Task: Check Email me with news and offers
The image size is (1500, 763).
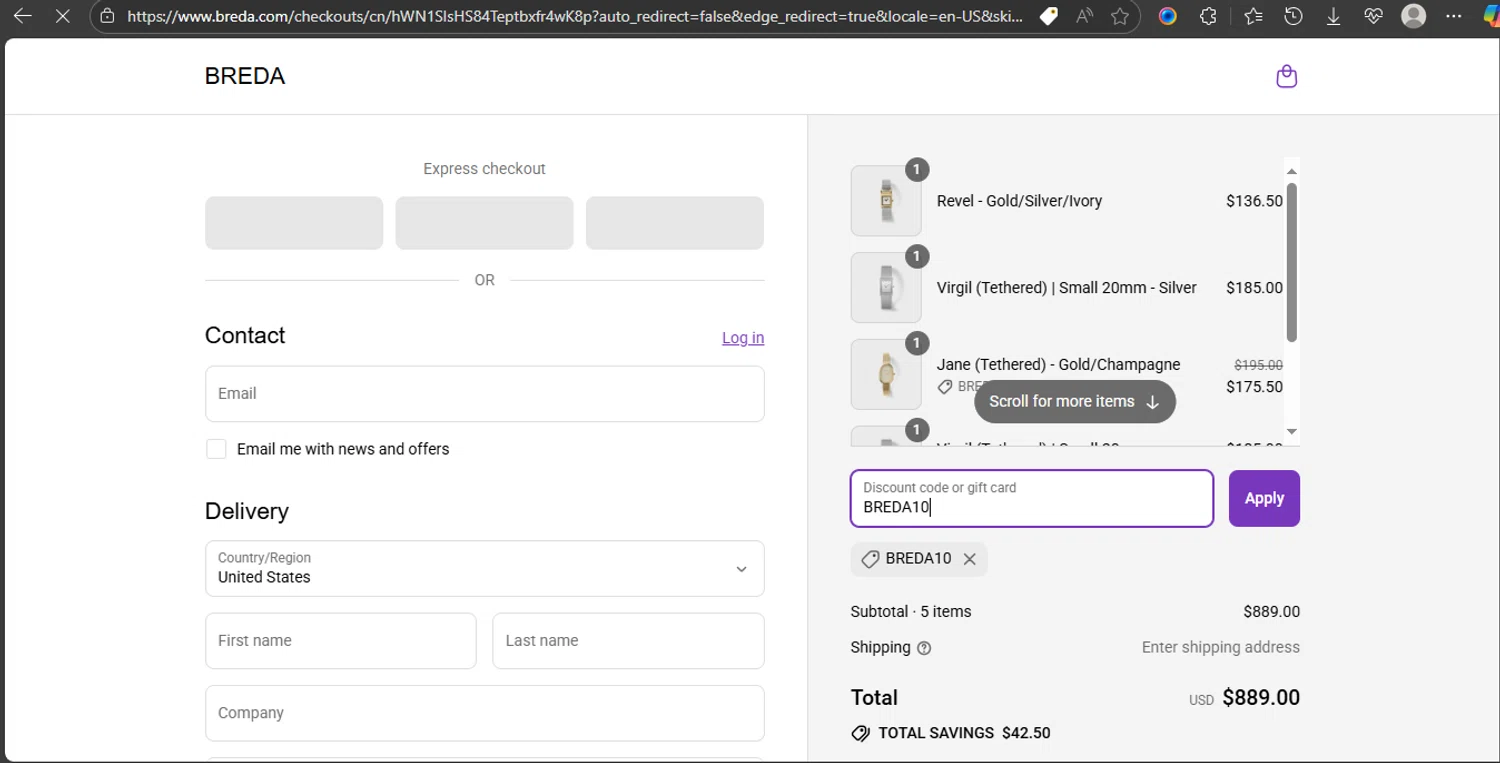Action: click(x=216, y=449)
